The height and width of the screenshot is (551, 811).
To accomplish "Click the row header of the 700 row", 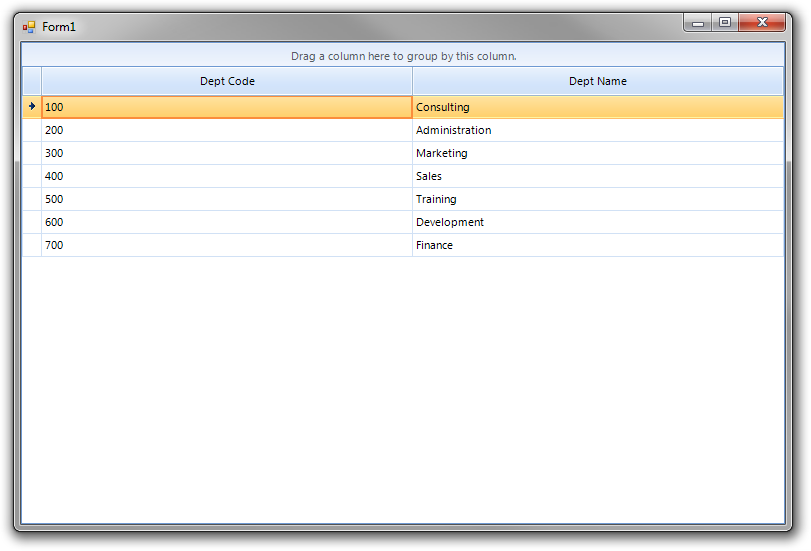I will (32, 245).
